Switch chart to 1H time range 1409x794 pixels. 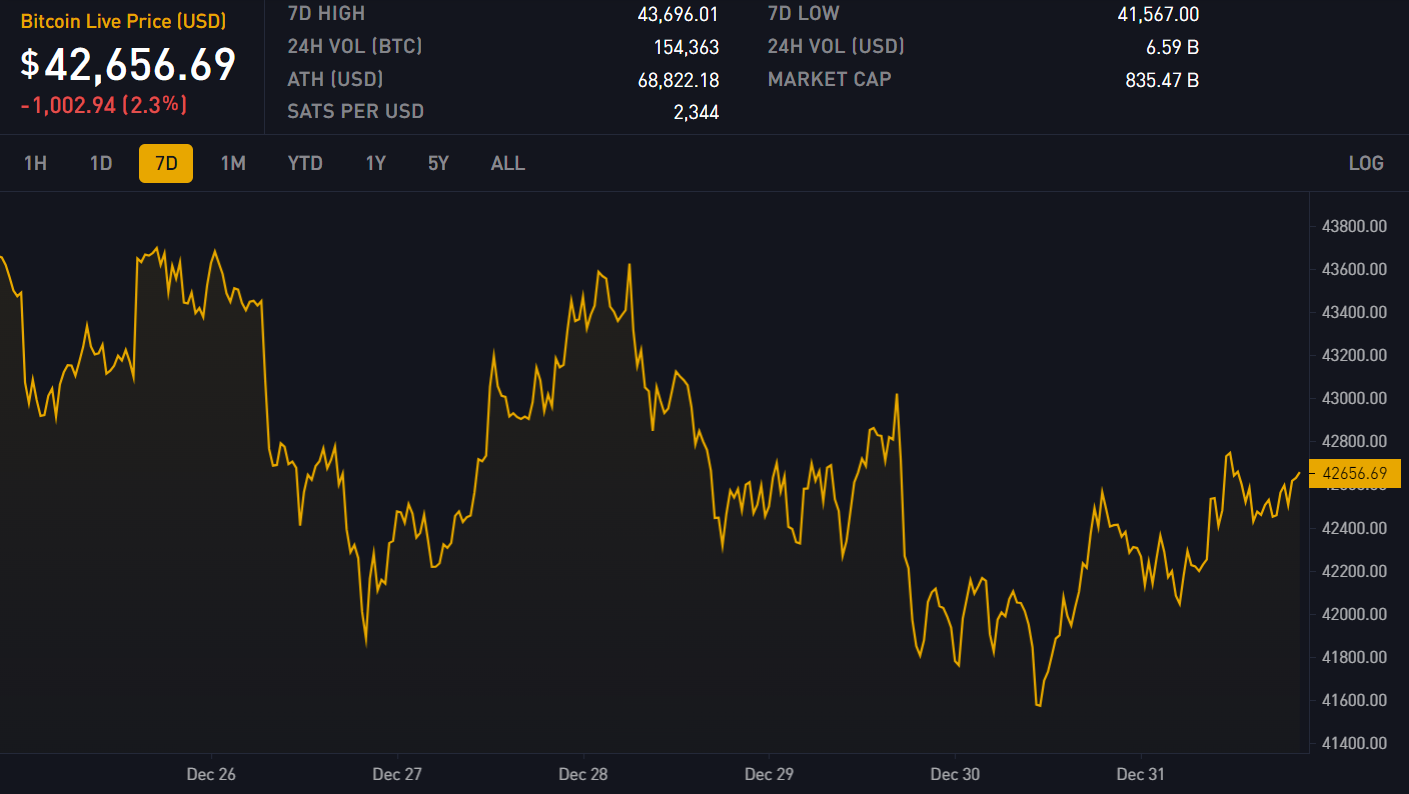click(x=35, y=163)
